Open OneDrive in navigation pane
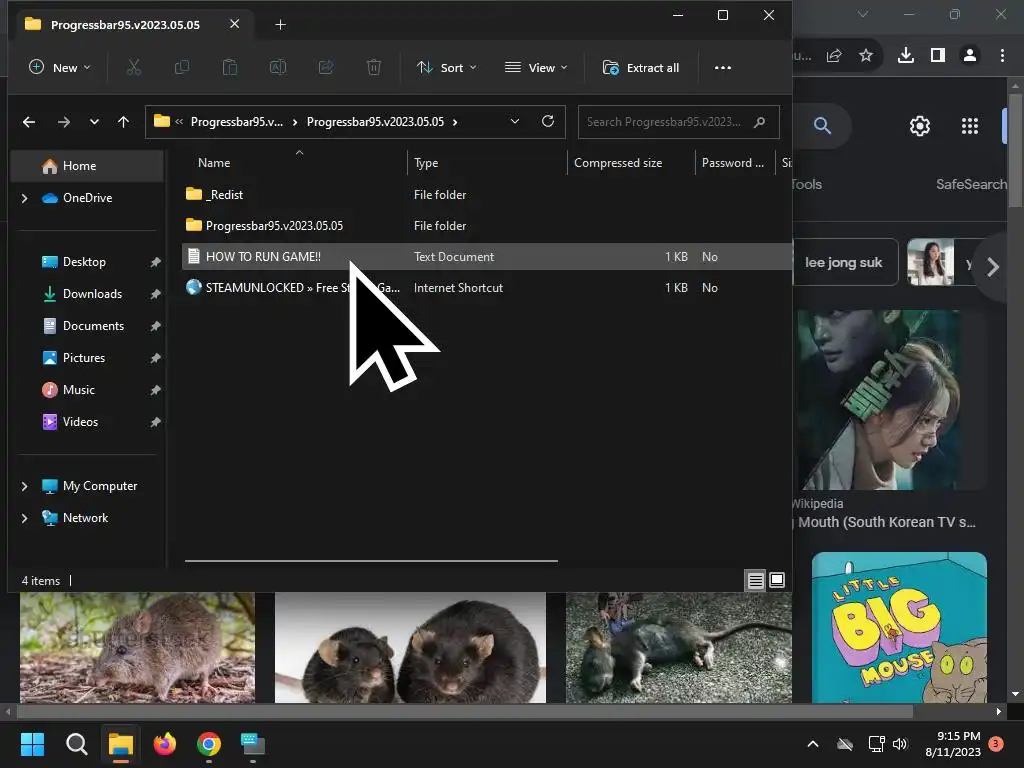 (88, 198)
